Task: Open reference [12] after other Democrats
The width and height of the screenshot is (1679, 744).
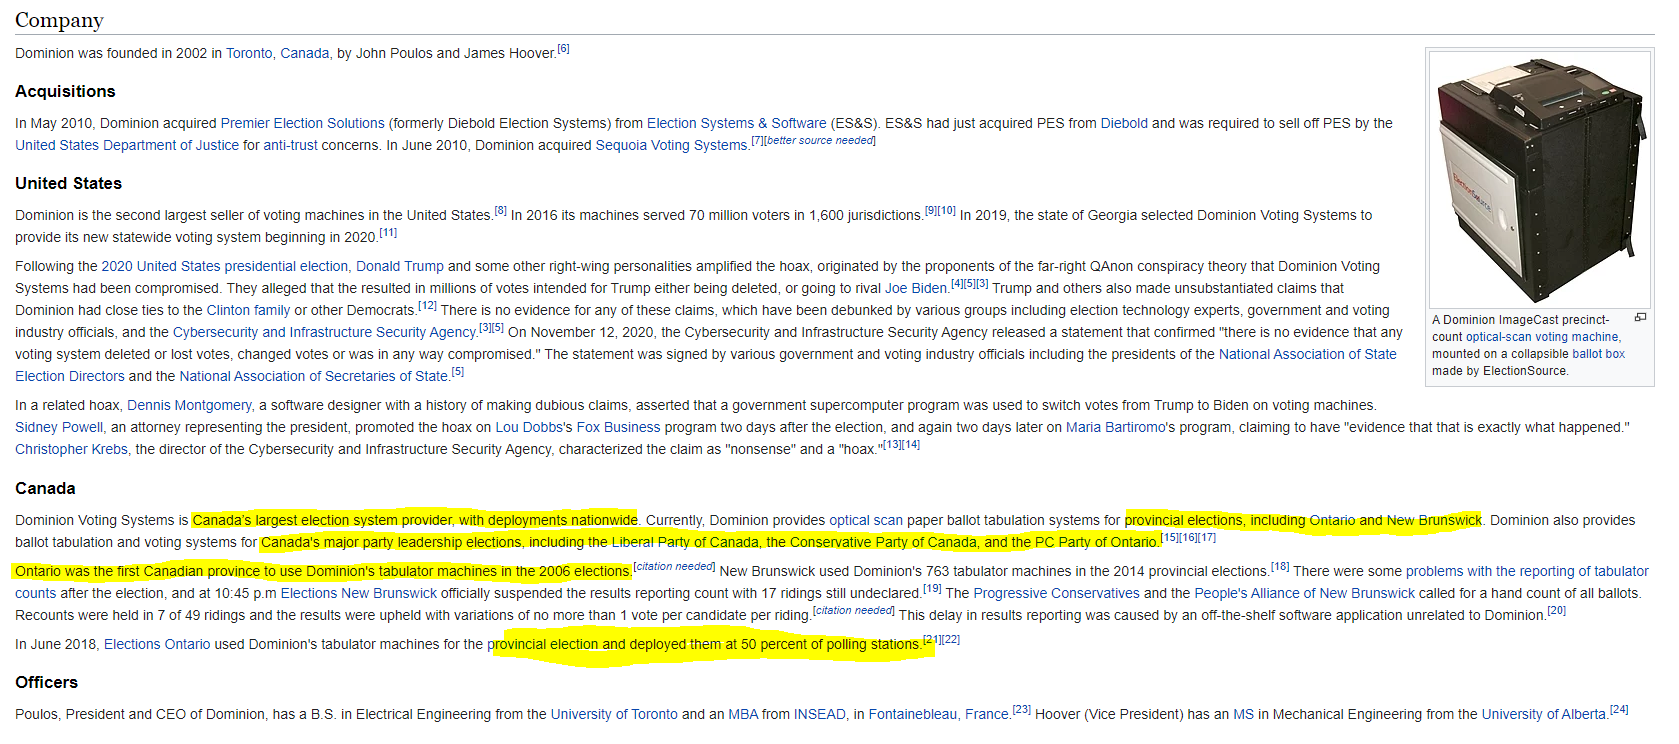Action: point(427,306)
